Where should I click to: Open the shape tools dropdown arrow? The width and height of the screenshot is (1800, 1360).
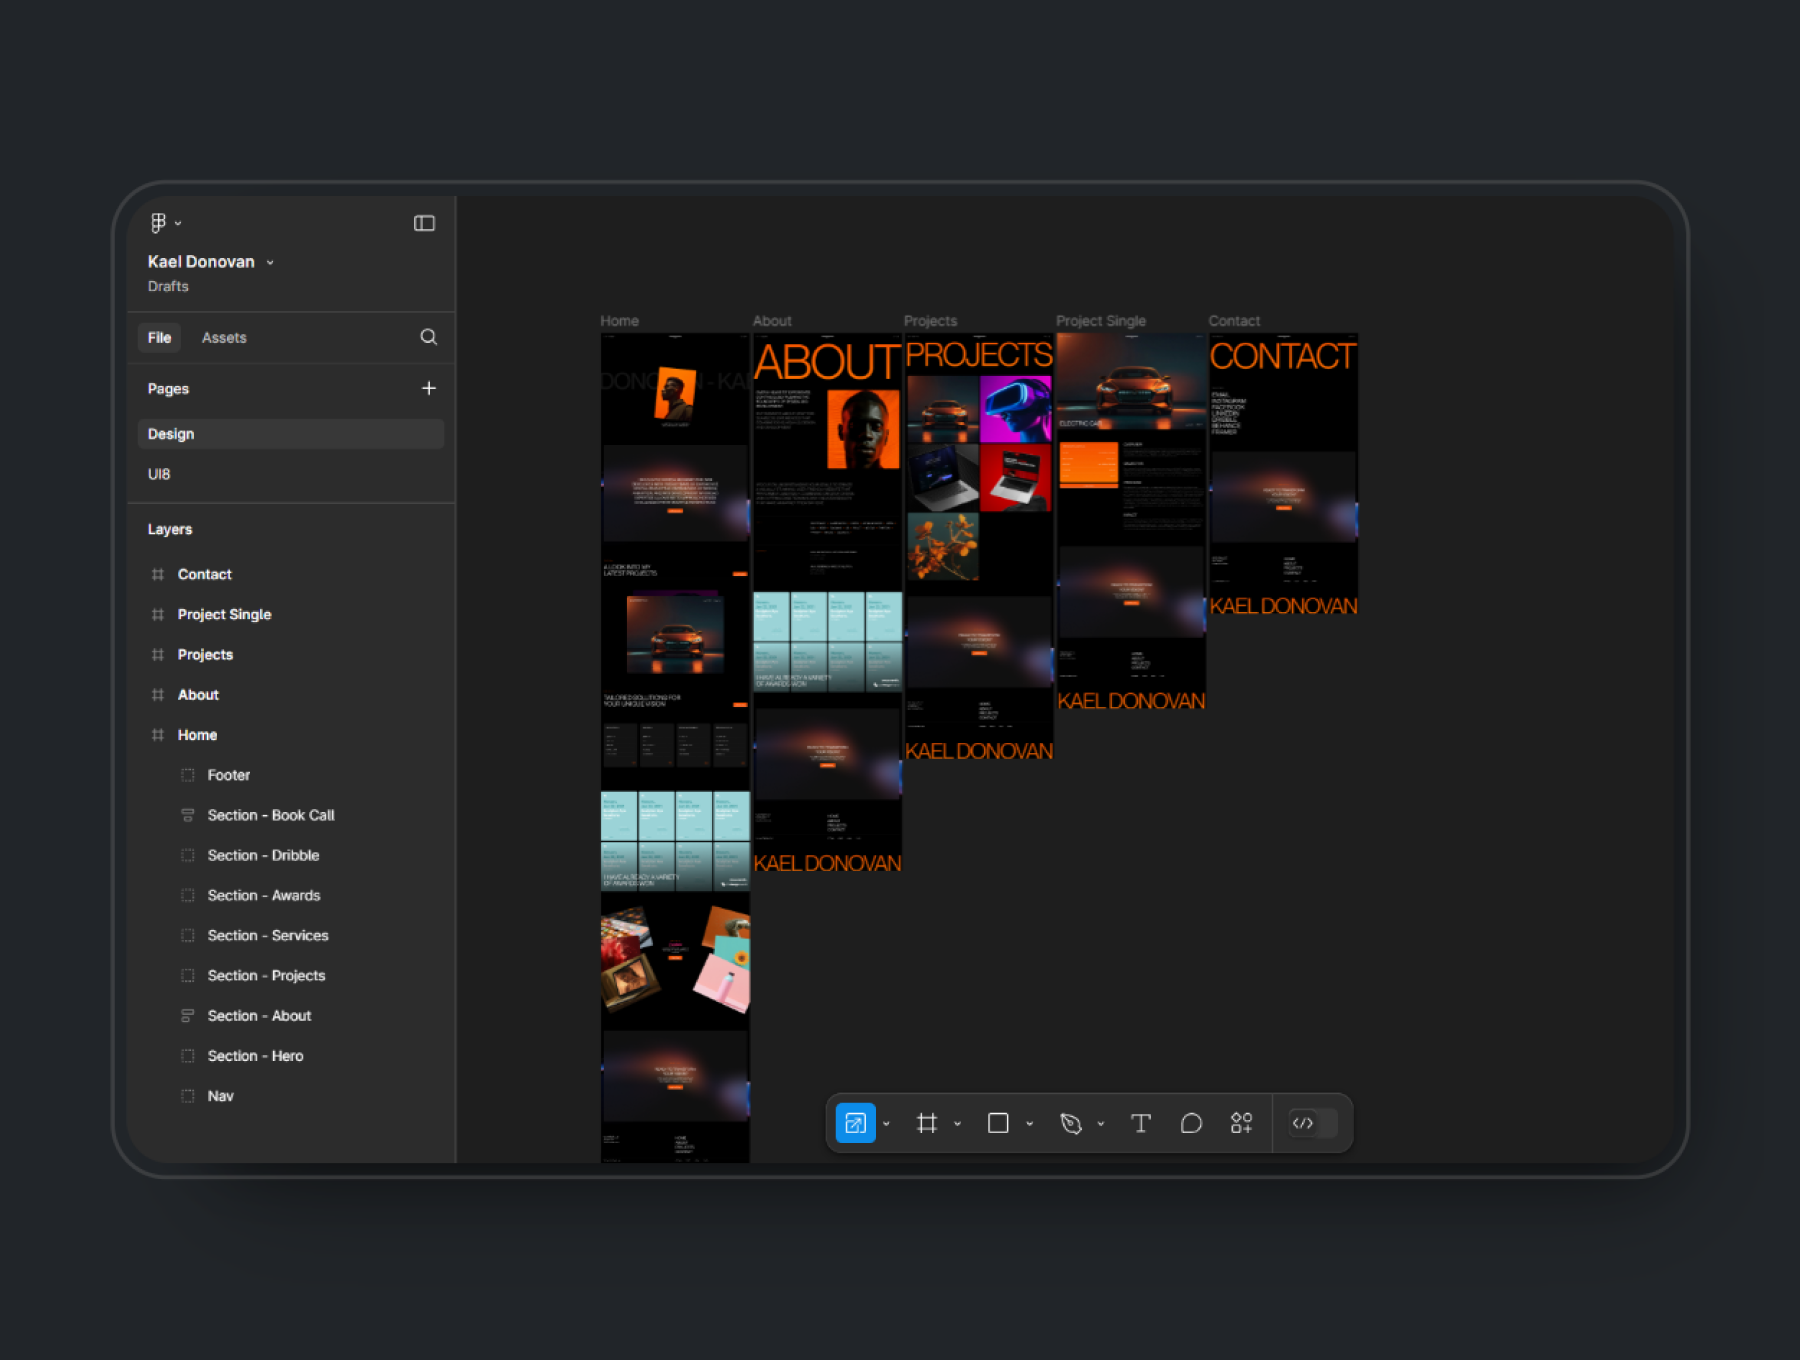click(1029, 1124)
